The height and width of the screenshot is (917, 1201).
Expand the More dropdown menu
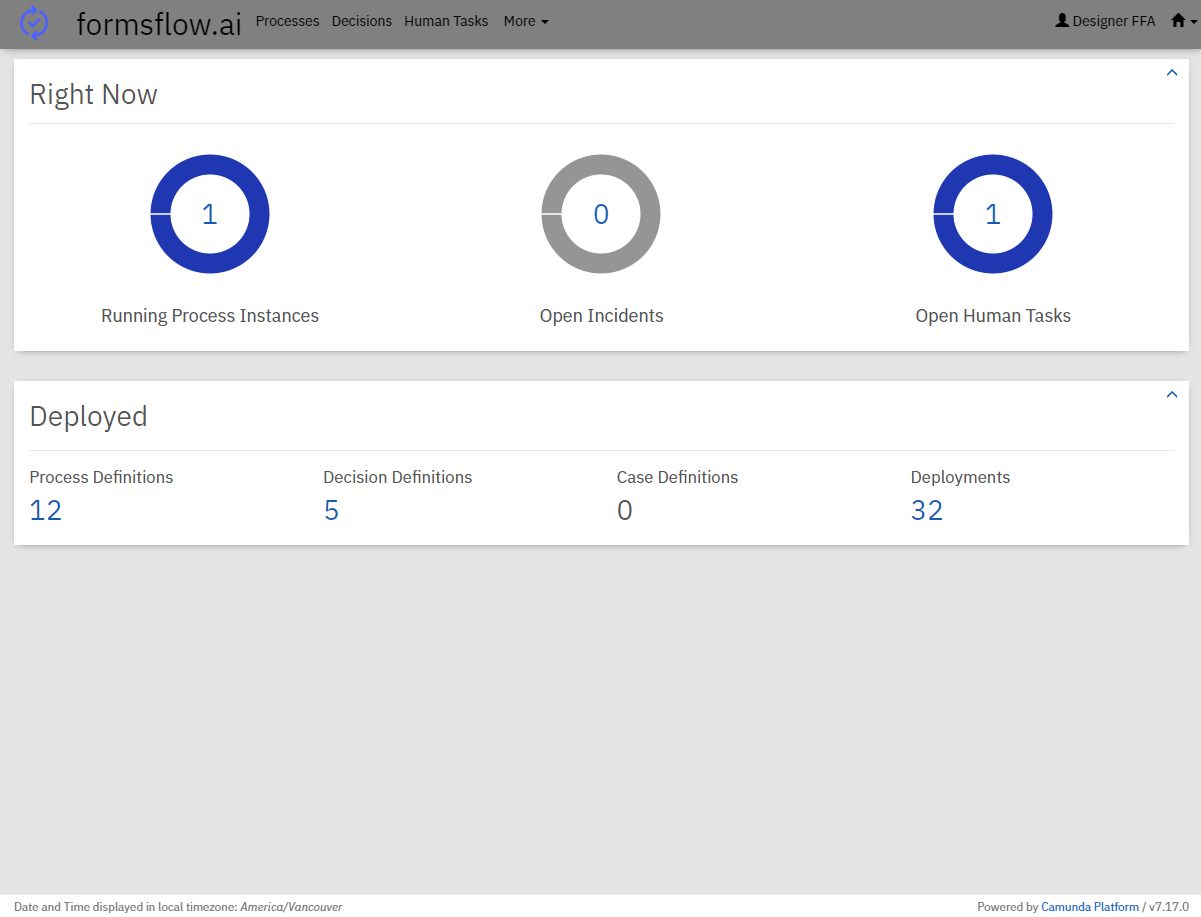coord(526,21)
